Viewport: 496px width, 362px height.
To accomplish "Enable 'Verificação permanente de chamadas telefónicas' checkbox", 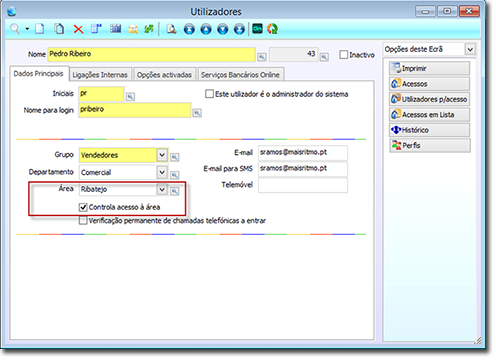I will [x=83, y=220].
